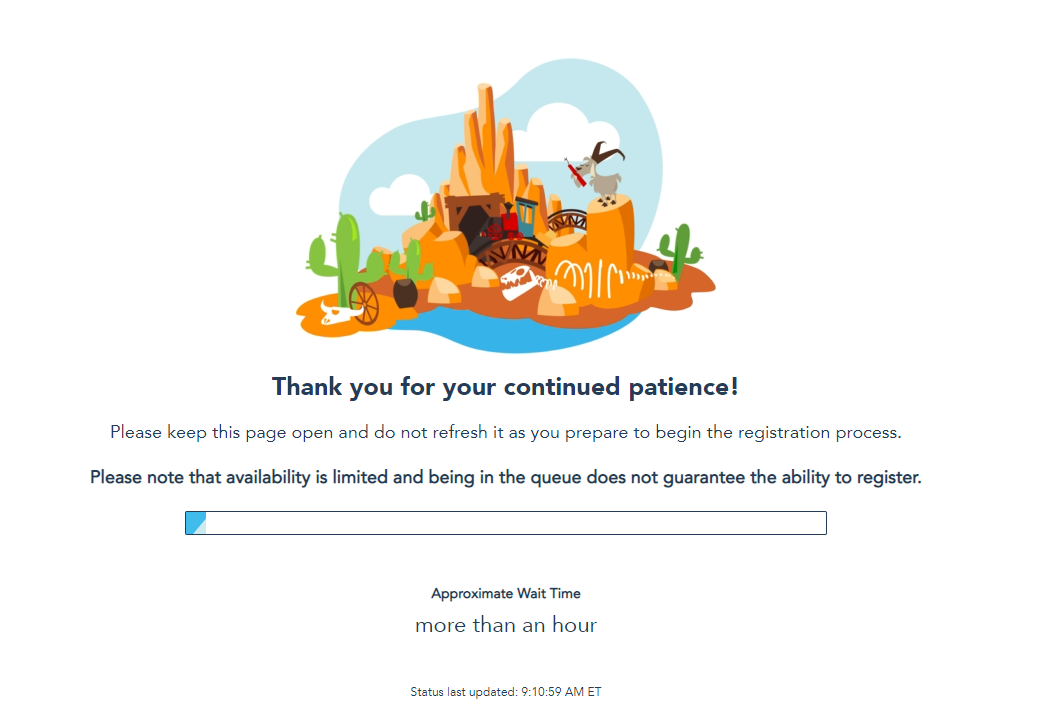Click the wooden wagon wheel

[363, 302]
